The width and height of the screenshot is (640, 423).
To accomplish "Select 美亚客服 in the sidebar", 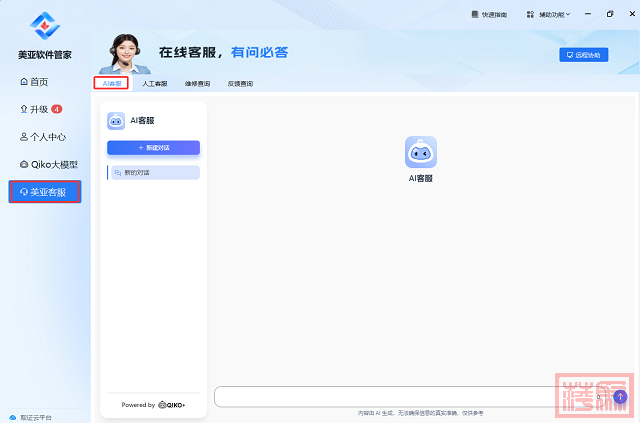I will pos(45,192).
